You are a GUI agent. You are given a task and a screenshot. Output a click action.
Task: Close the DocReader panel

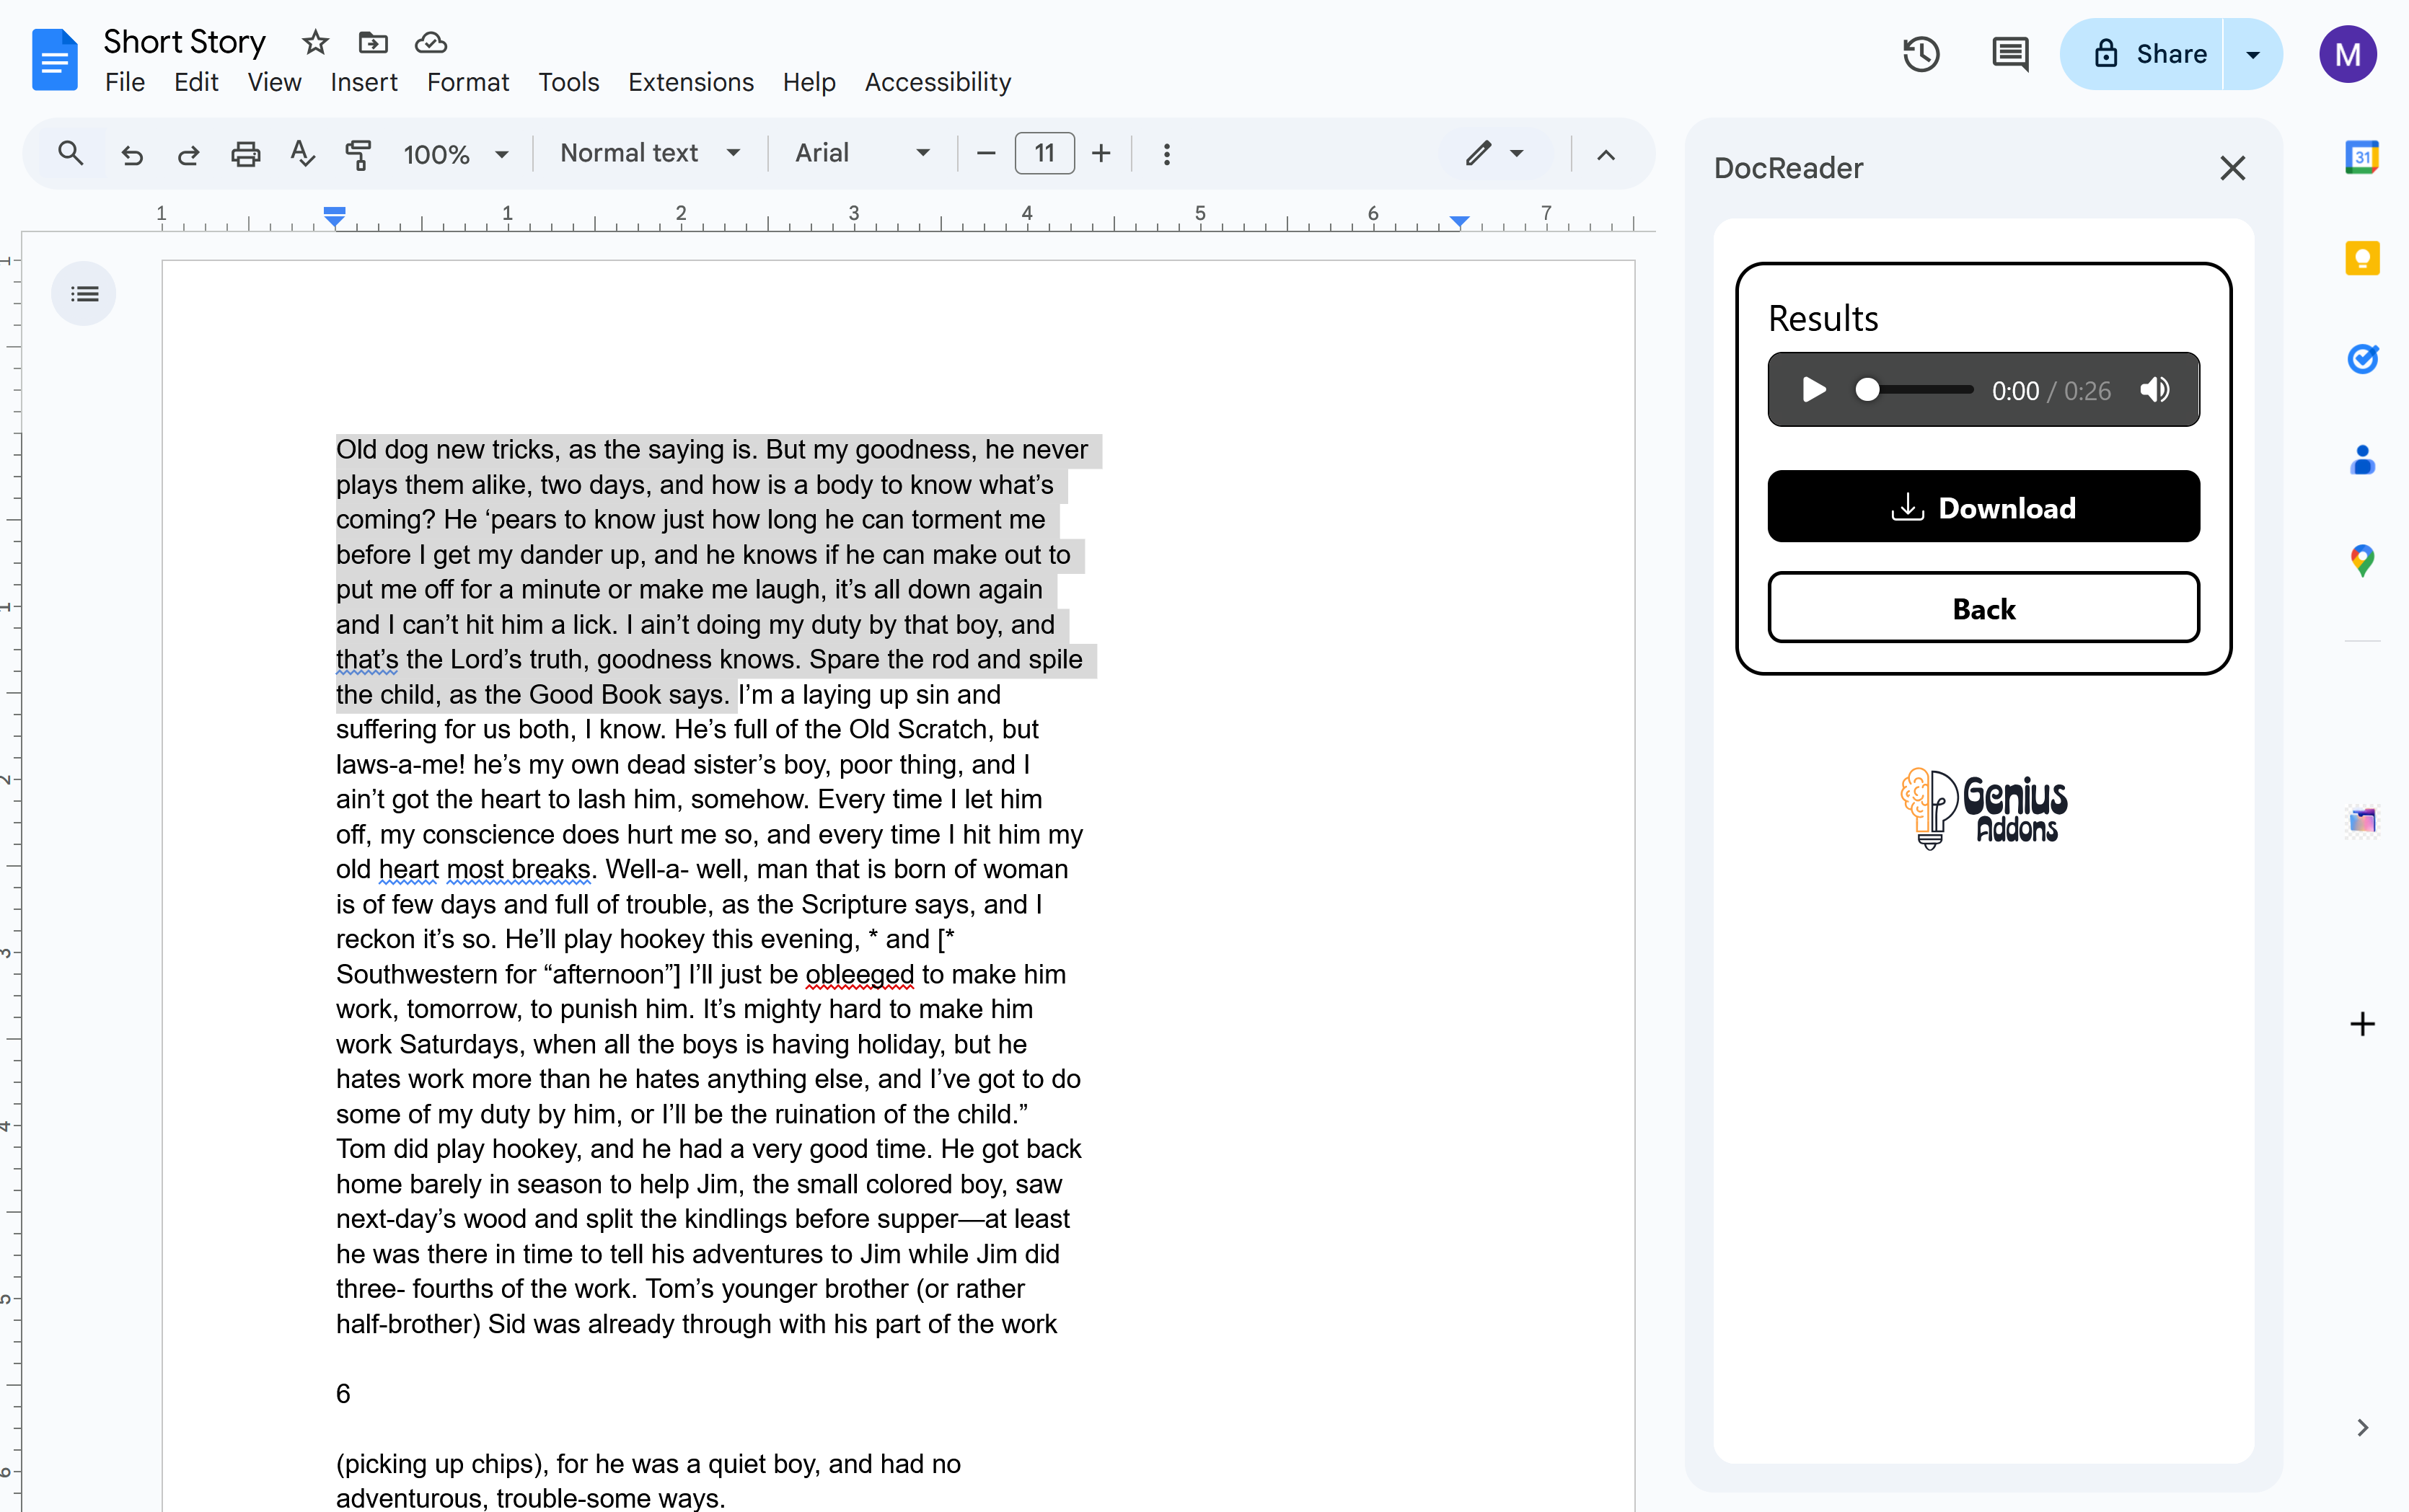point(2232,168)
